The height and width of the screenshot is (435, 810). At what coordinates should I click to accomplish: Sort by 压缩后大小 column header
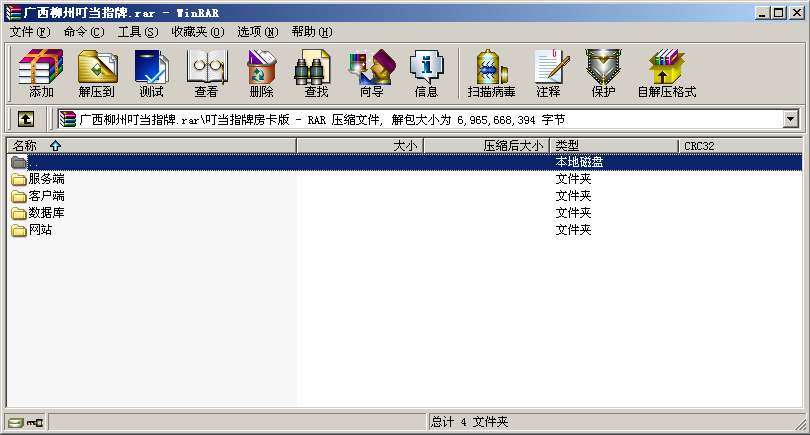coord(512,146)
